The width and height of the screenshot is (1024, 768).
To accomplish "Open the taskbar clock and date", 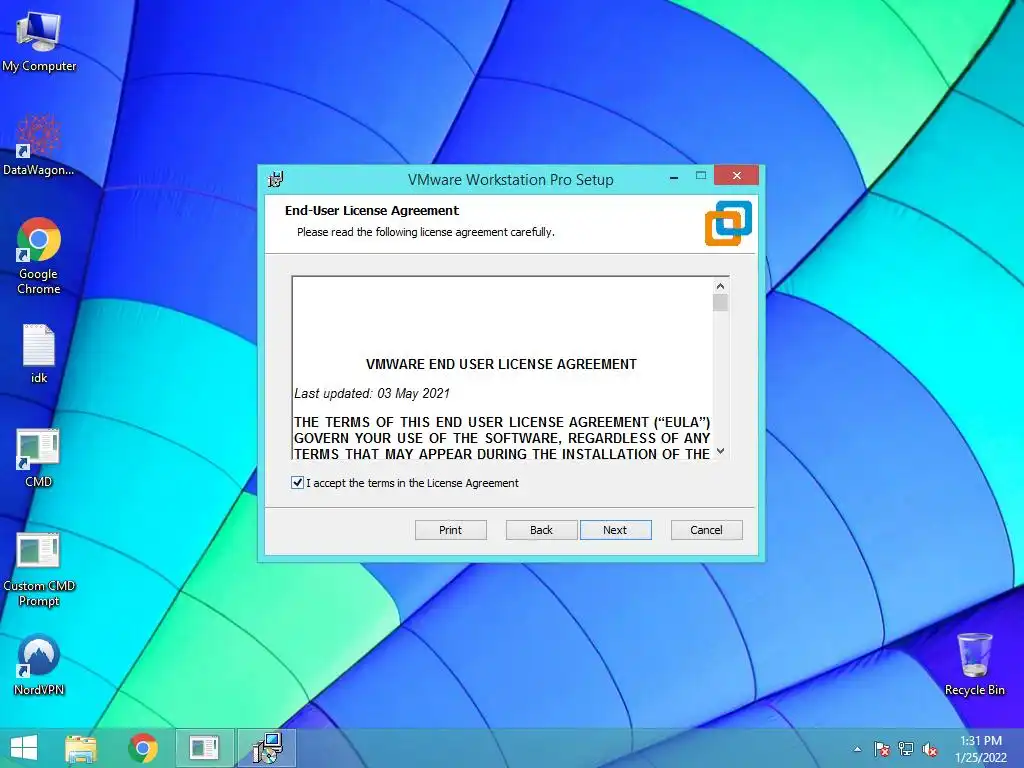I will (980, 749).
